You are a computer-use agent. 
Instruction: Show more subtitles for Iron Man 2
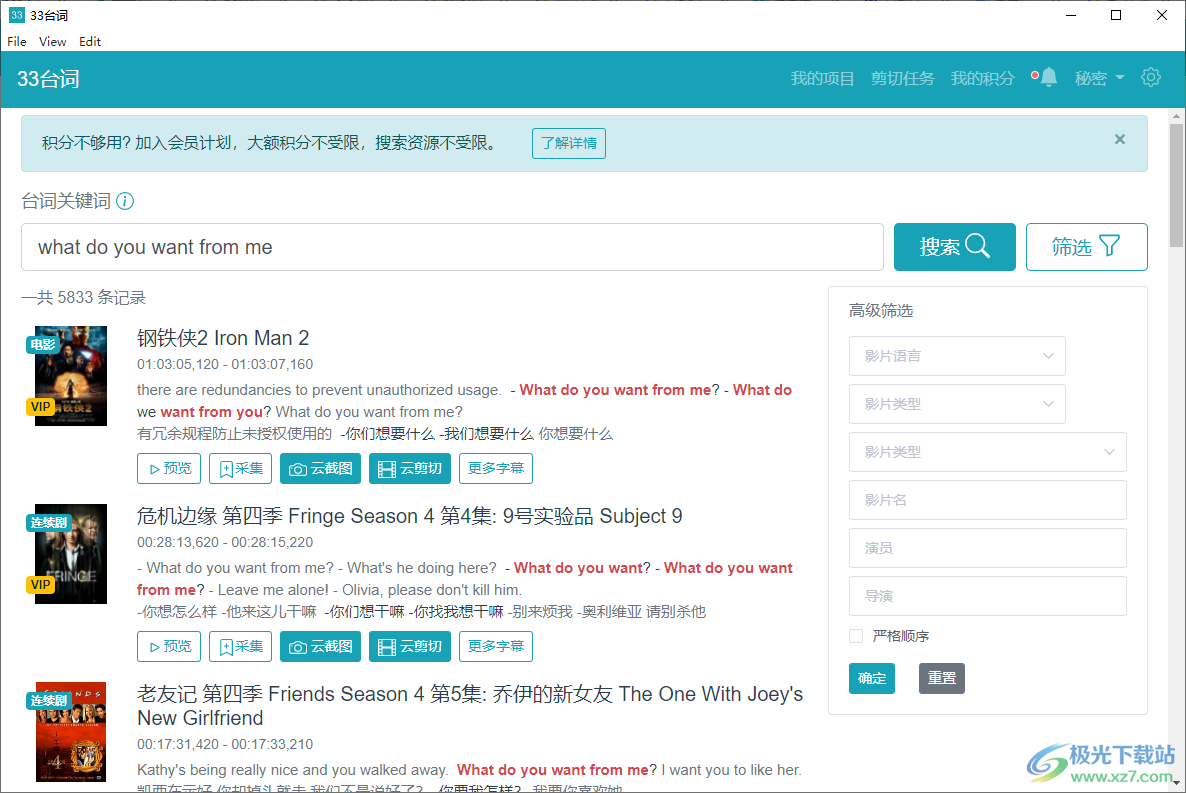point(495,468)
